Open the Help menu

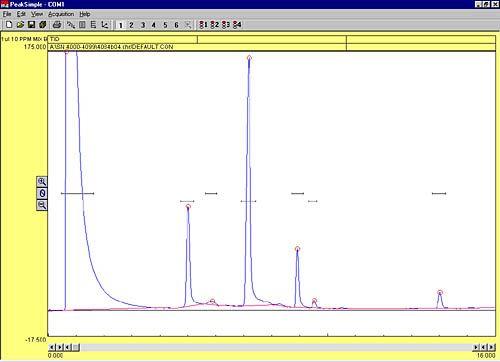85,14
